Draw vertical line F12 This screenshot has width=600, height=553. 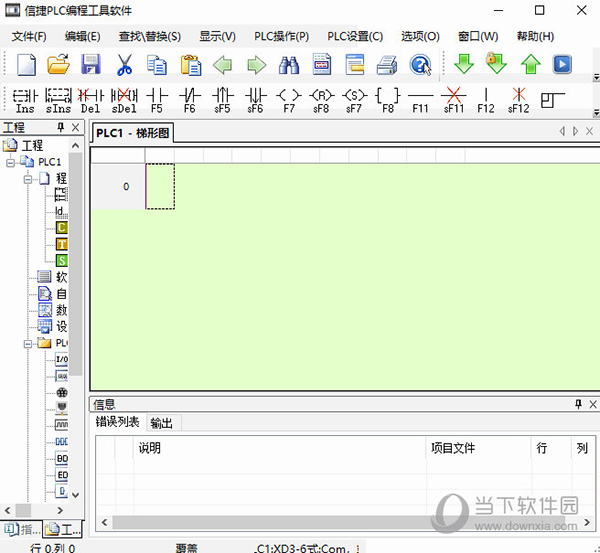pos(486,101)
